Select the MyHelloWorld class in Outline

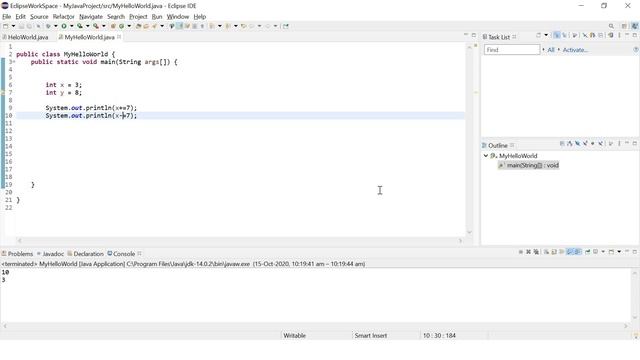[518, 156]
